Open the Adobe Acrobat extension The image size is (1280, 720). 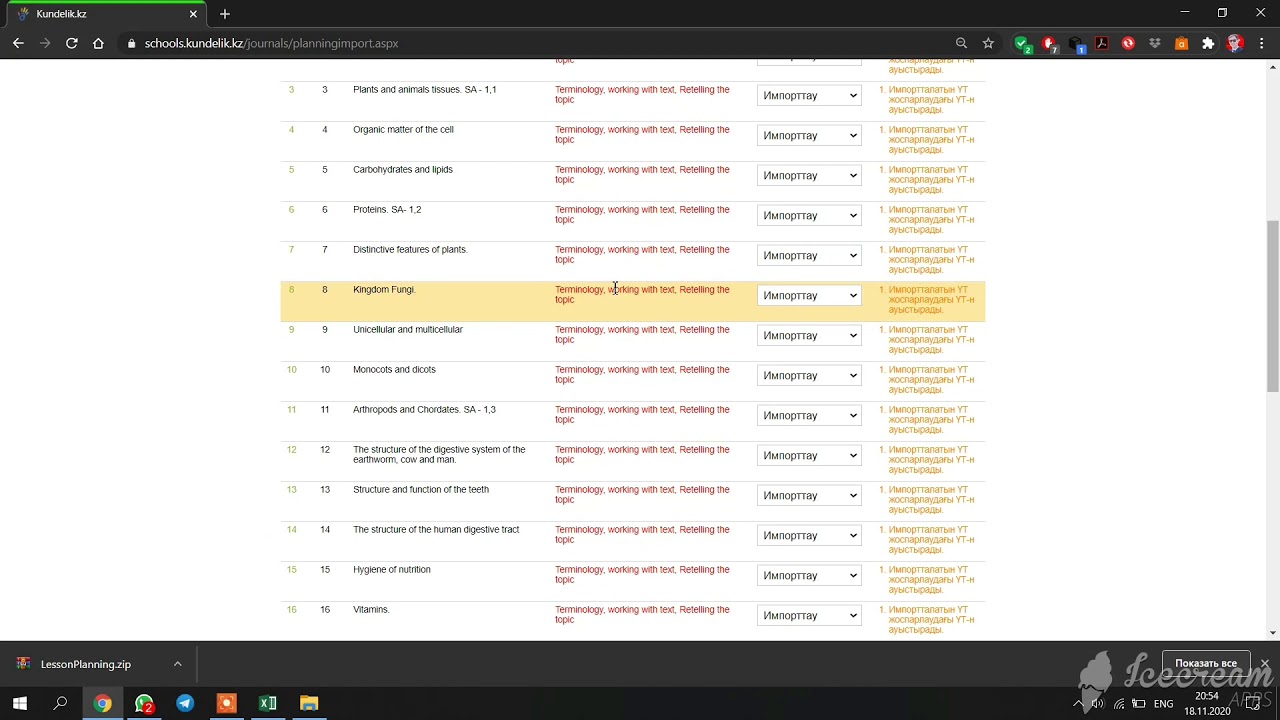[x=1101, y=43]
